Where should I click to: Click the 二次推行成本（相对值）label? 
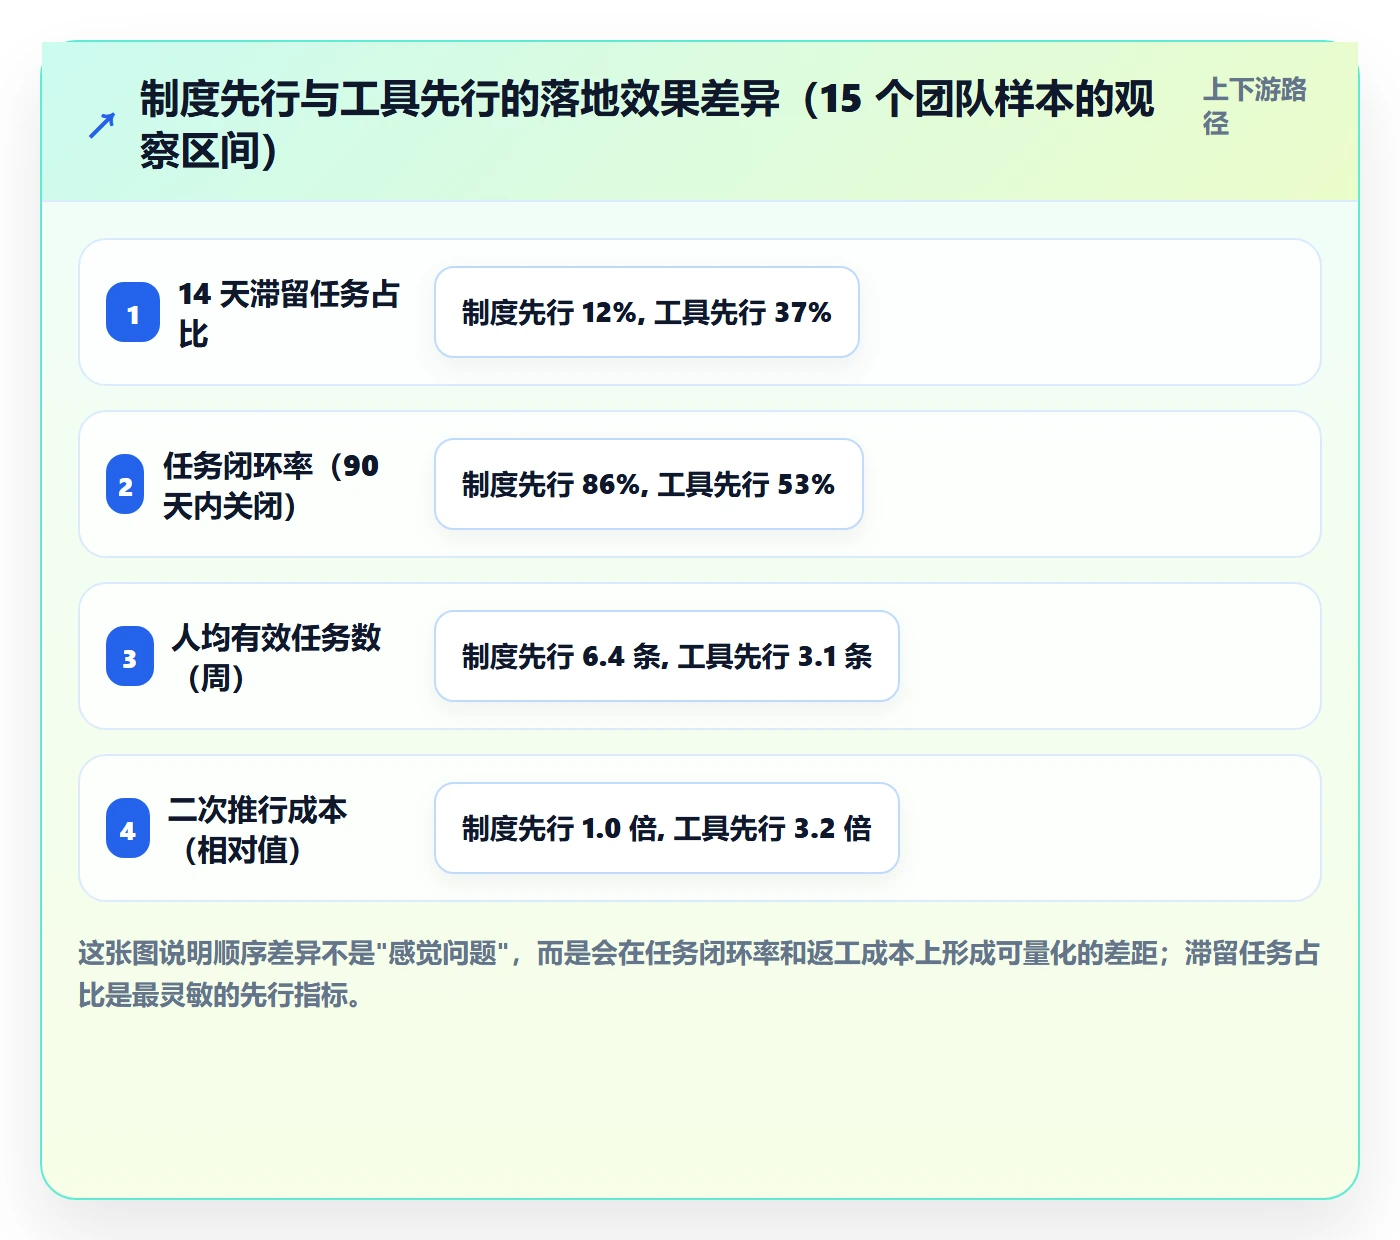point(257,829)
